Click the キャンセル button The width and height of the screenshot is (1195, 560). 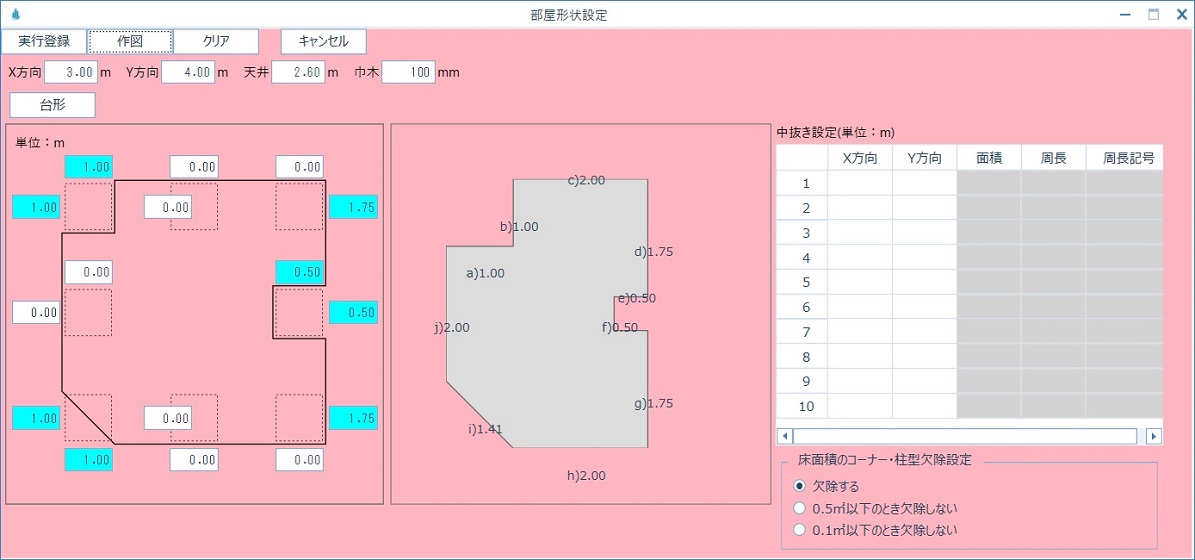click(324, 41)
